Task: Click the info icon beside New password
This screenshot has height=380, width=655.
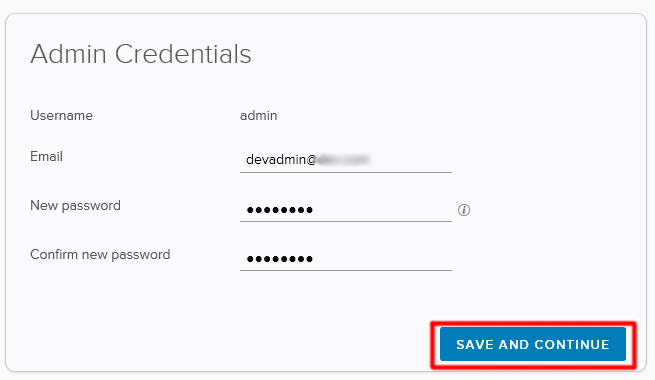Action: [464, 210]
